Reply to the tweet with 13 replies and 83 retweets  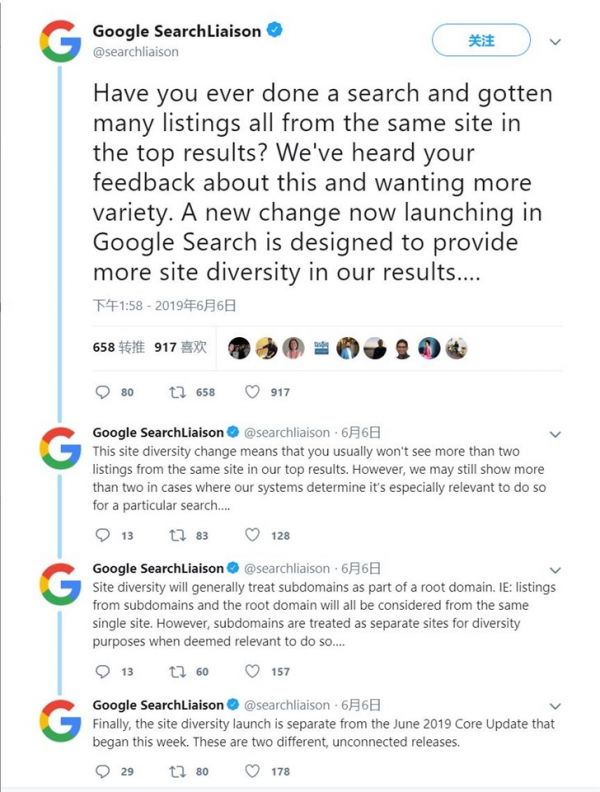tap(102, 535)
